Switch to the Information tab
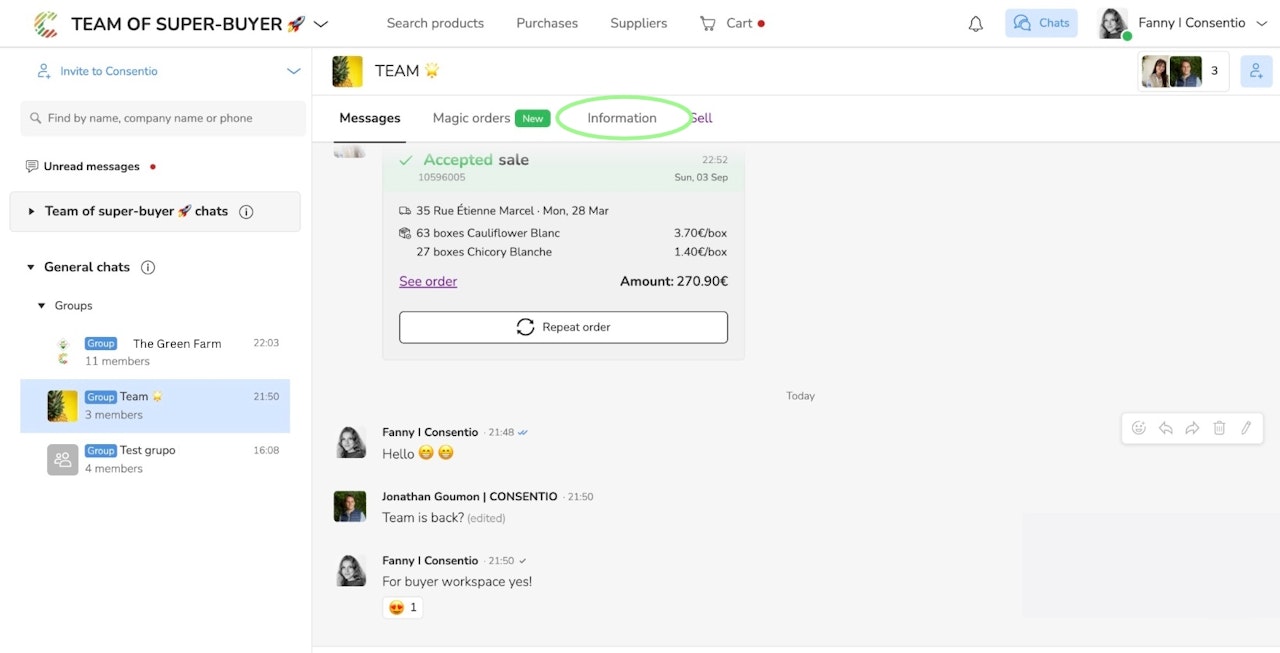1280x653 pixels. click(x=622, y=118)
